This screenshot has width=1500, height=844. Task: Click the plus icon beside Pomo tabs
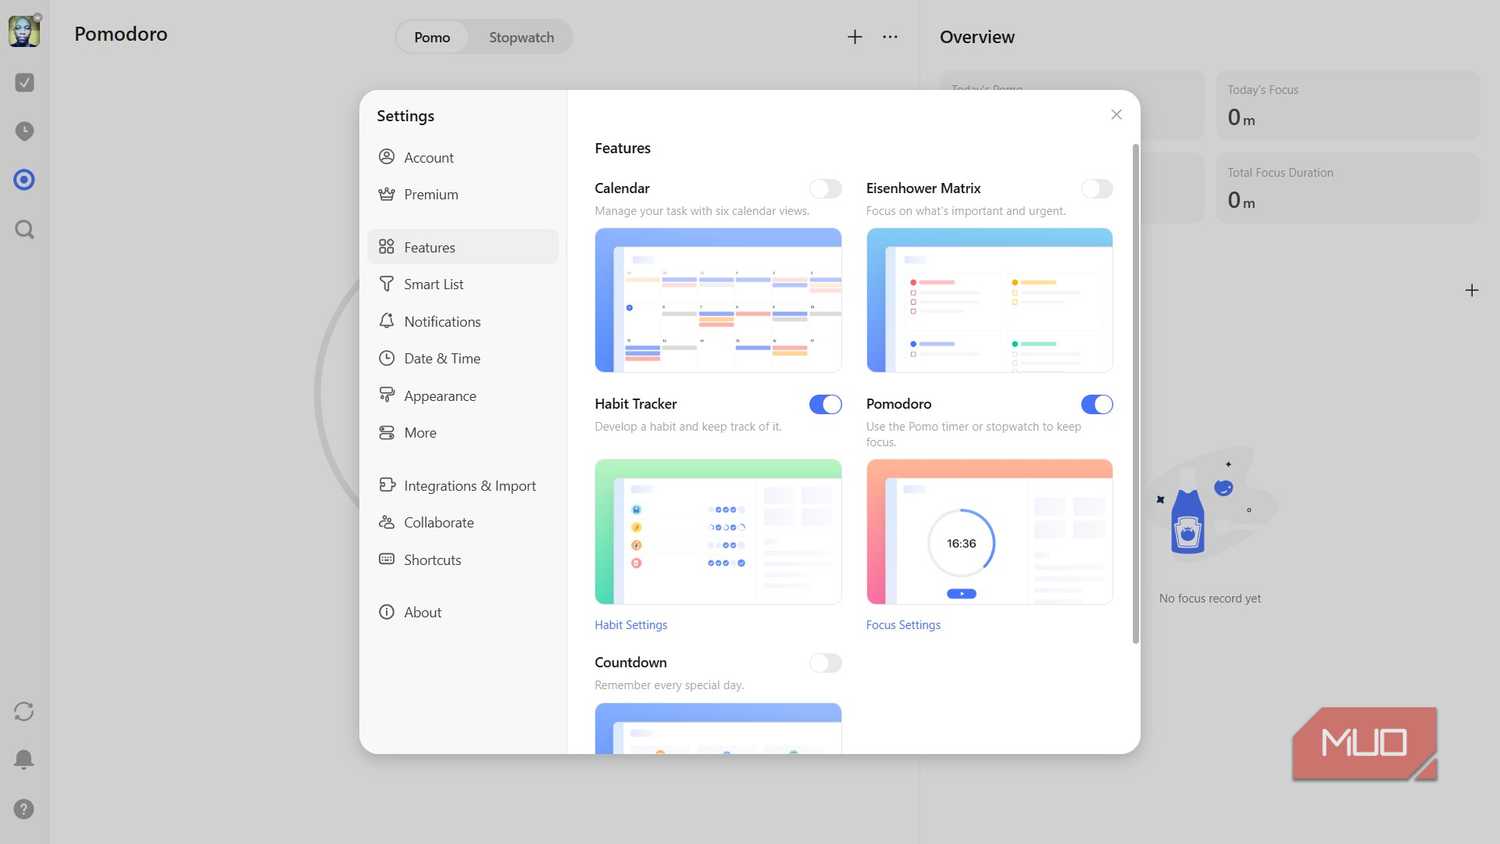(855, 37)
